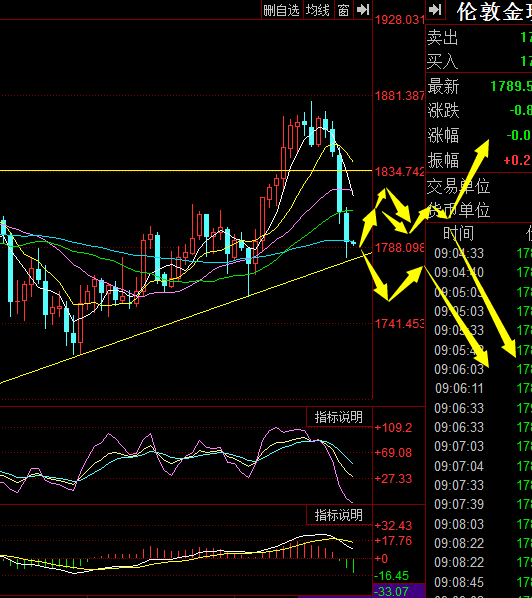
Task: Select the horizontal yellow line at 1834.742
Action: point(186,170)
